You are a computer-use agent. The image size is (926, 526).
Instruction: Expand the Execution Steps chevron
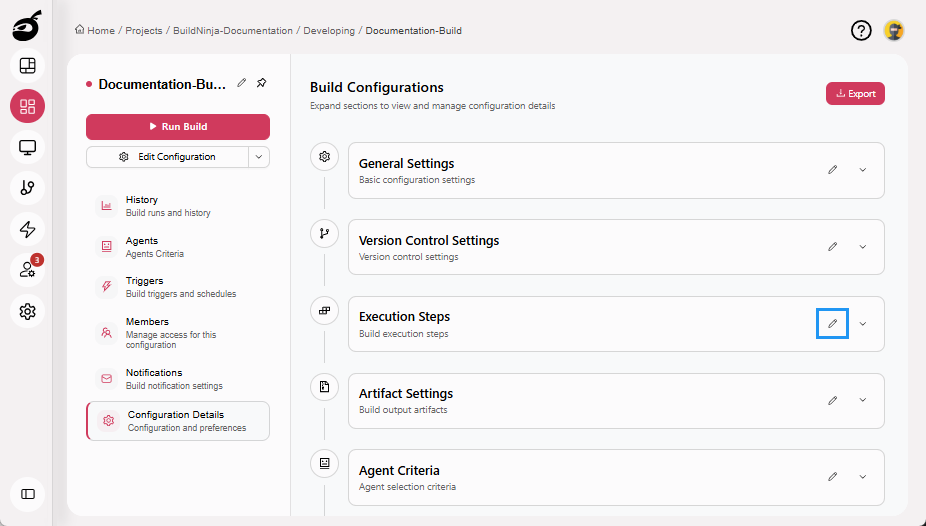[x=863, y=324]
